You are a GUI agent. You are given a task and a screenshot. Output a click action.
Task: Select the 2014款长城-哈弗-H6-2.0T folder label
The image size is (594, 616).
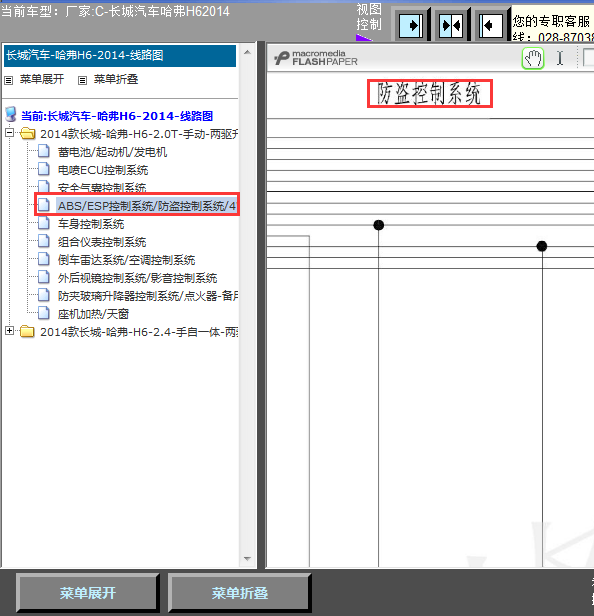pyautogui.click(x=139, y=134)
